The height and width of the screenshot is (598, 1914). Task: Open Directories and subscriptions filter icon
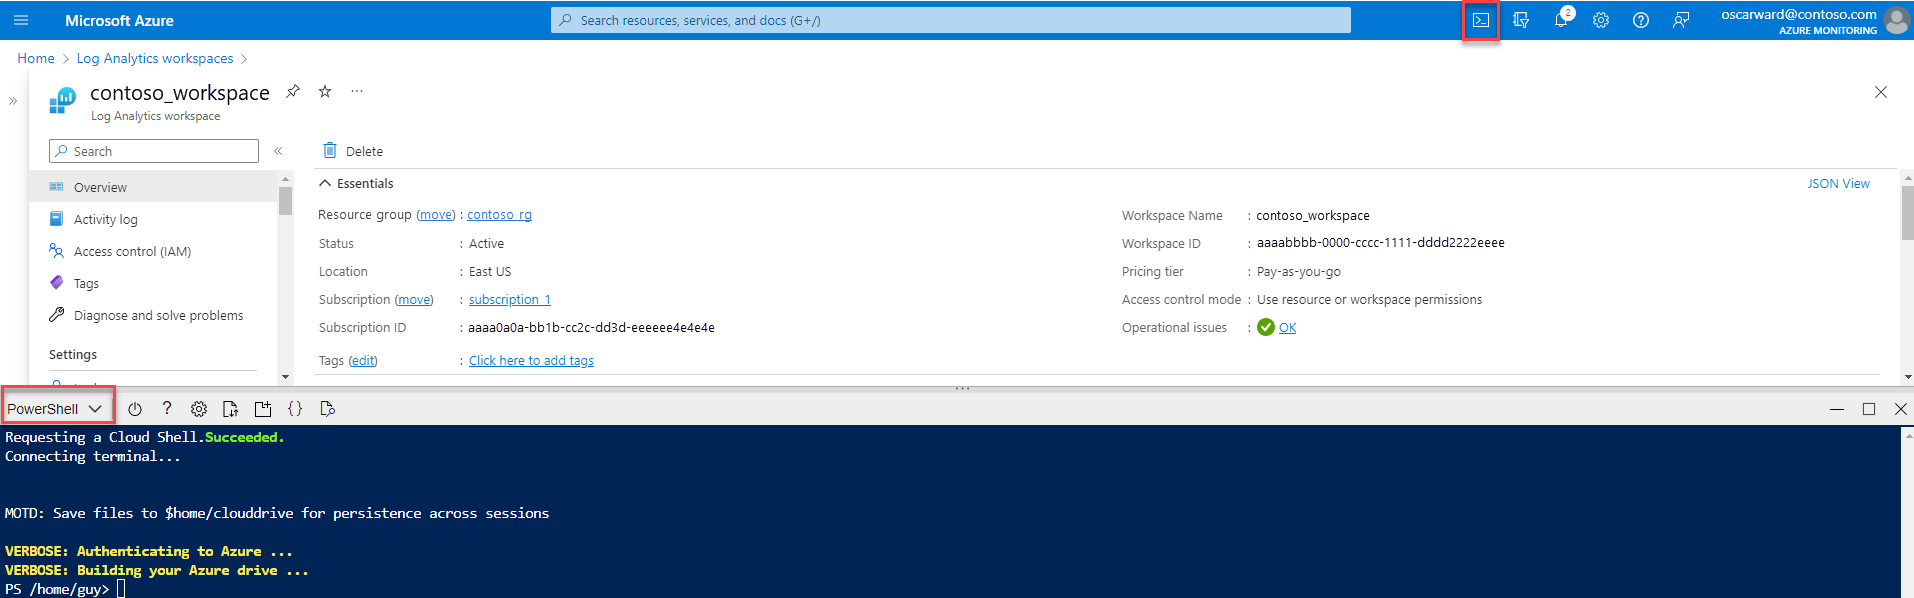[x=1521, y=20]
